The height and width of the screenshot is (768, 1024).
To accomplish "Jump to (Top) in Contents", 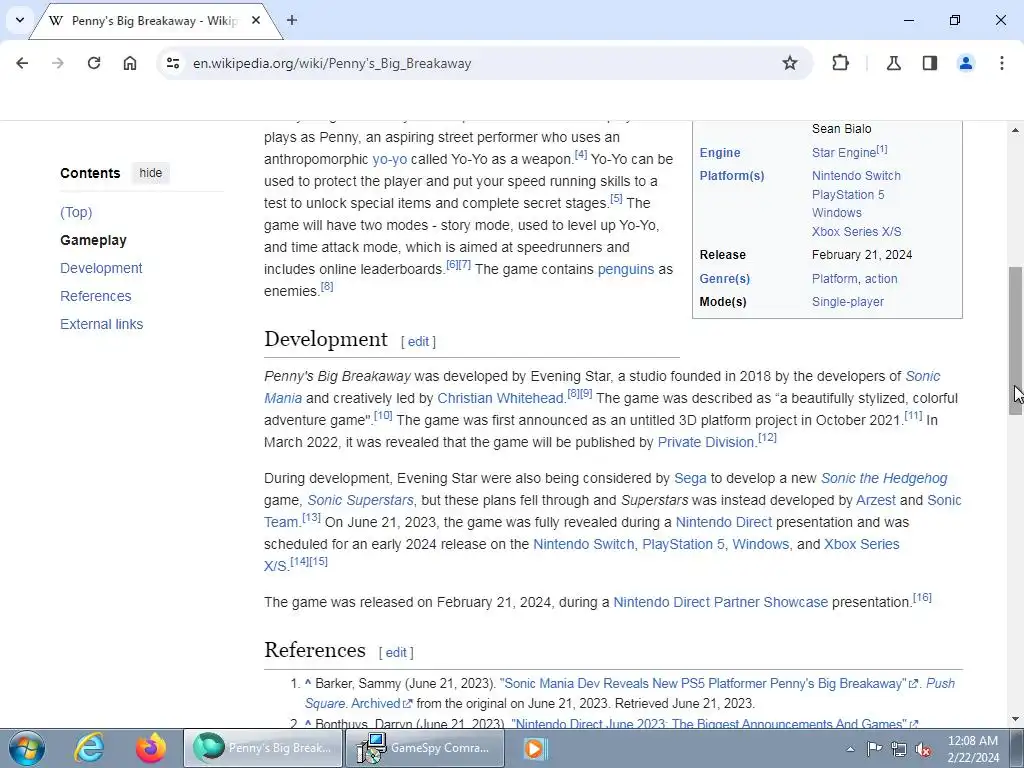I will click(x=76, y=212).
